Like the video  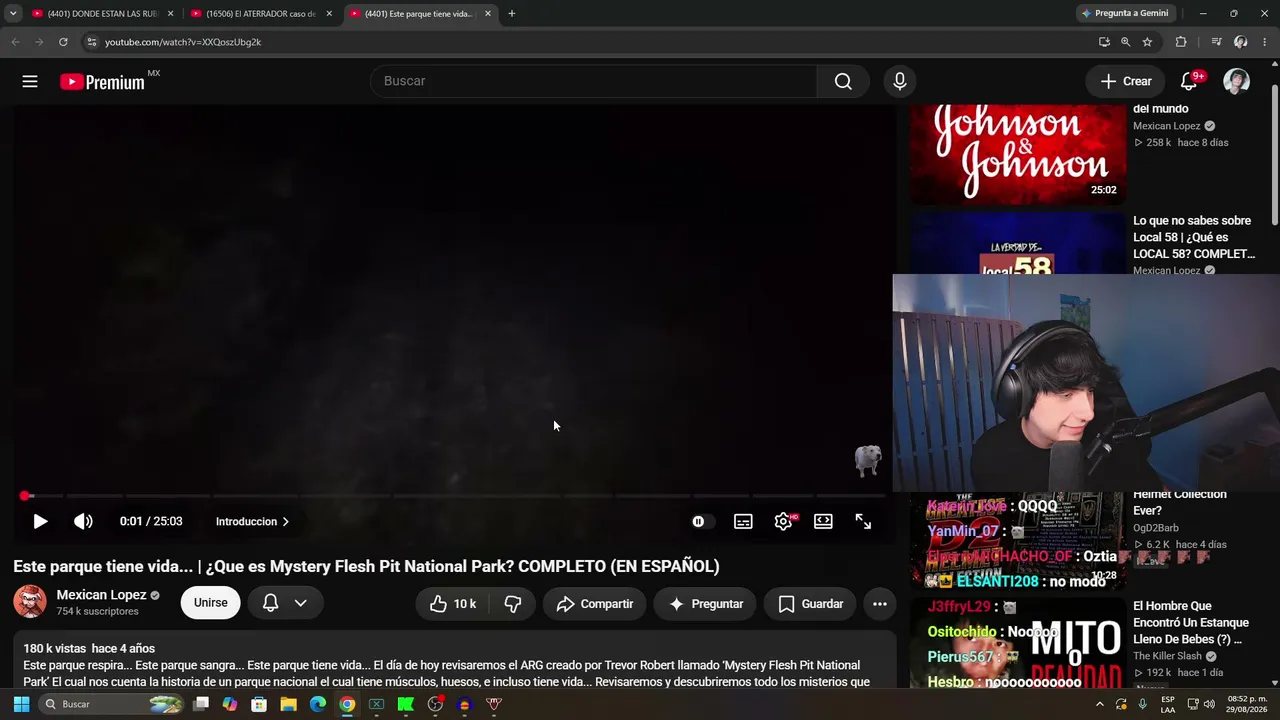[452, 604]
